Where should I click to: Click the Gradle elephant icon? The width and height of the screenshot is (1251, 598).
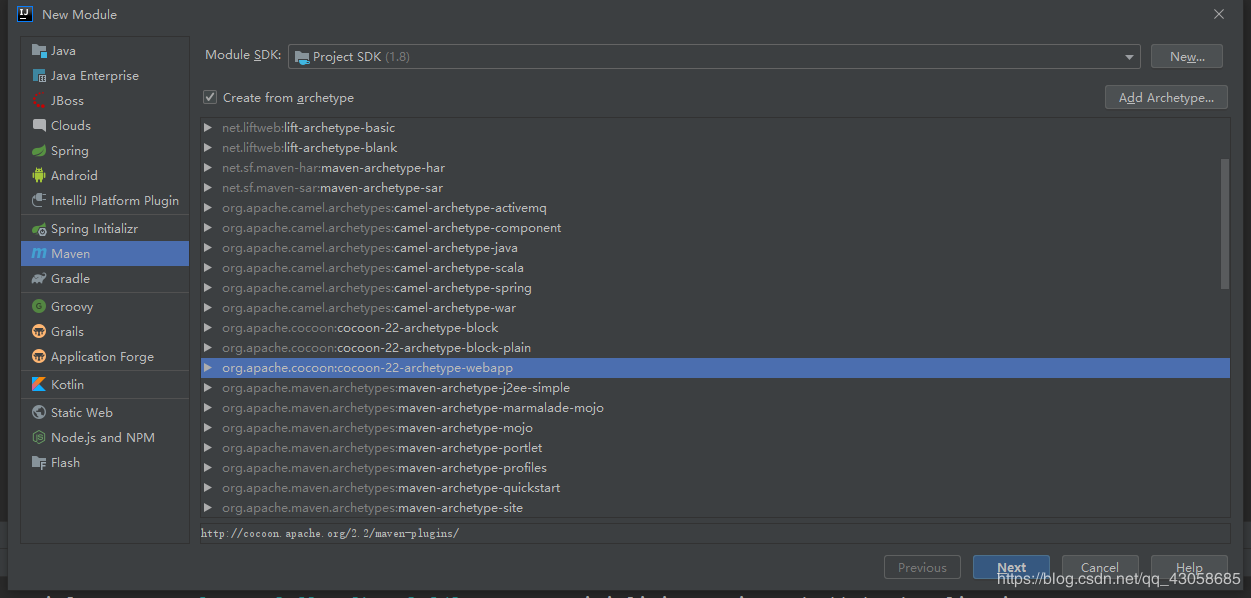point(39,279)
